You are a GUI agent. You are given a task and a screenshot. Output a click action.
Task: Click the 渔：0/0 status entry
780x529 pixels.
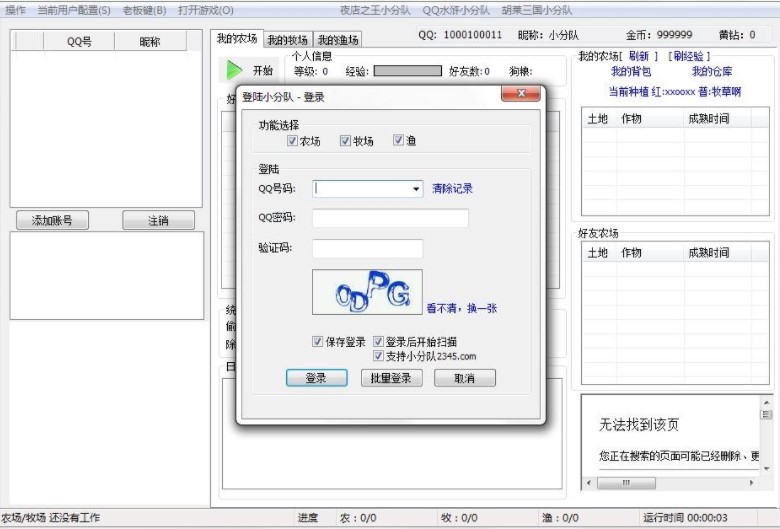coord(560,518)
